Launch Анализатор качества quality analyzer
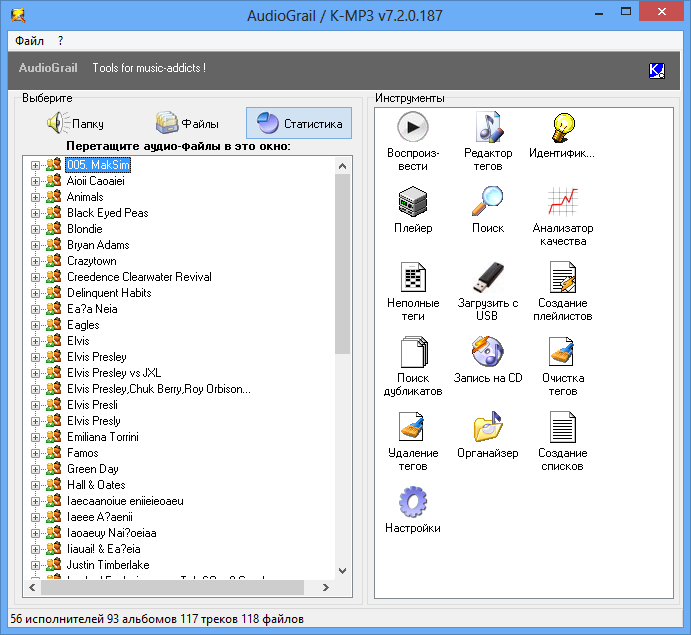Viewport: 691px width, 635px height. [x=563, y=216]
